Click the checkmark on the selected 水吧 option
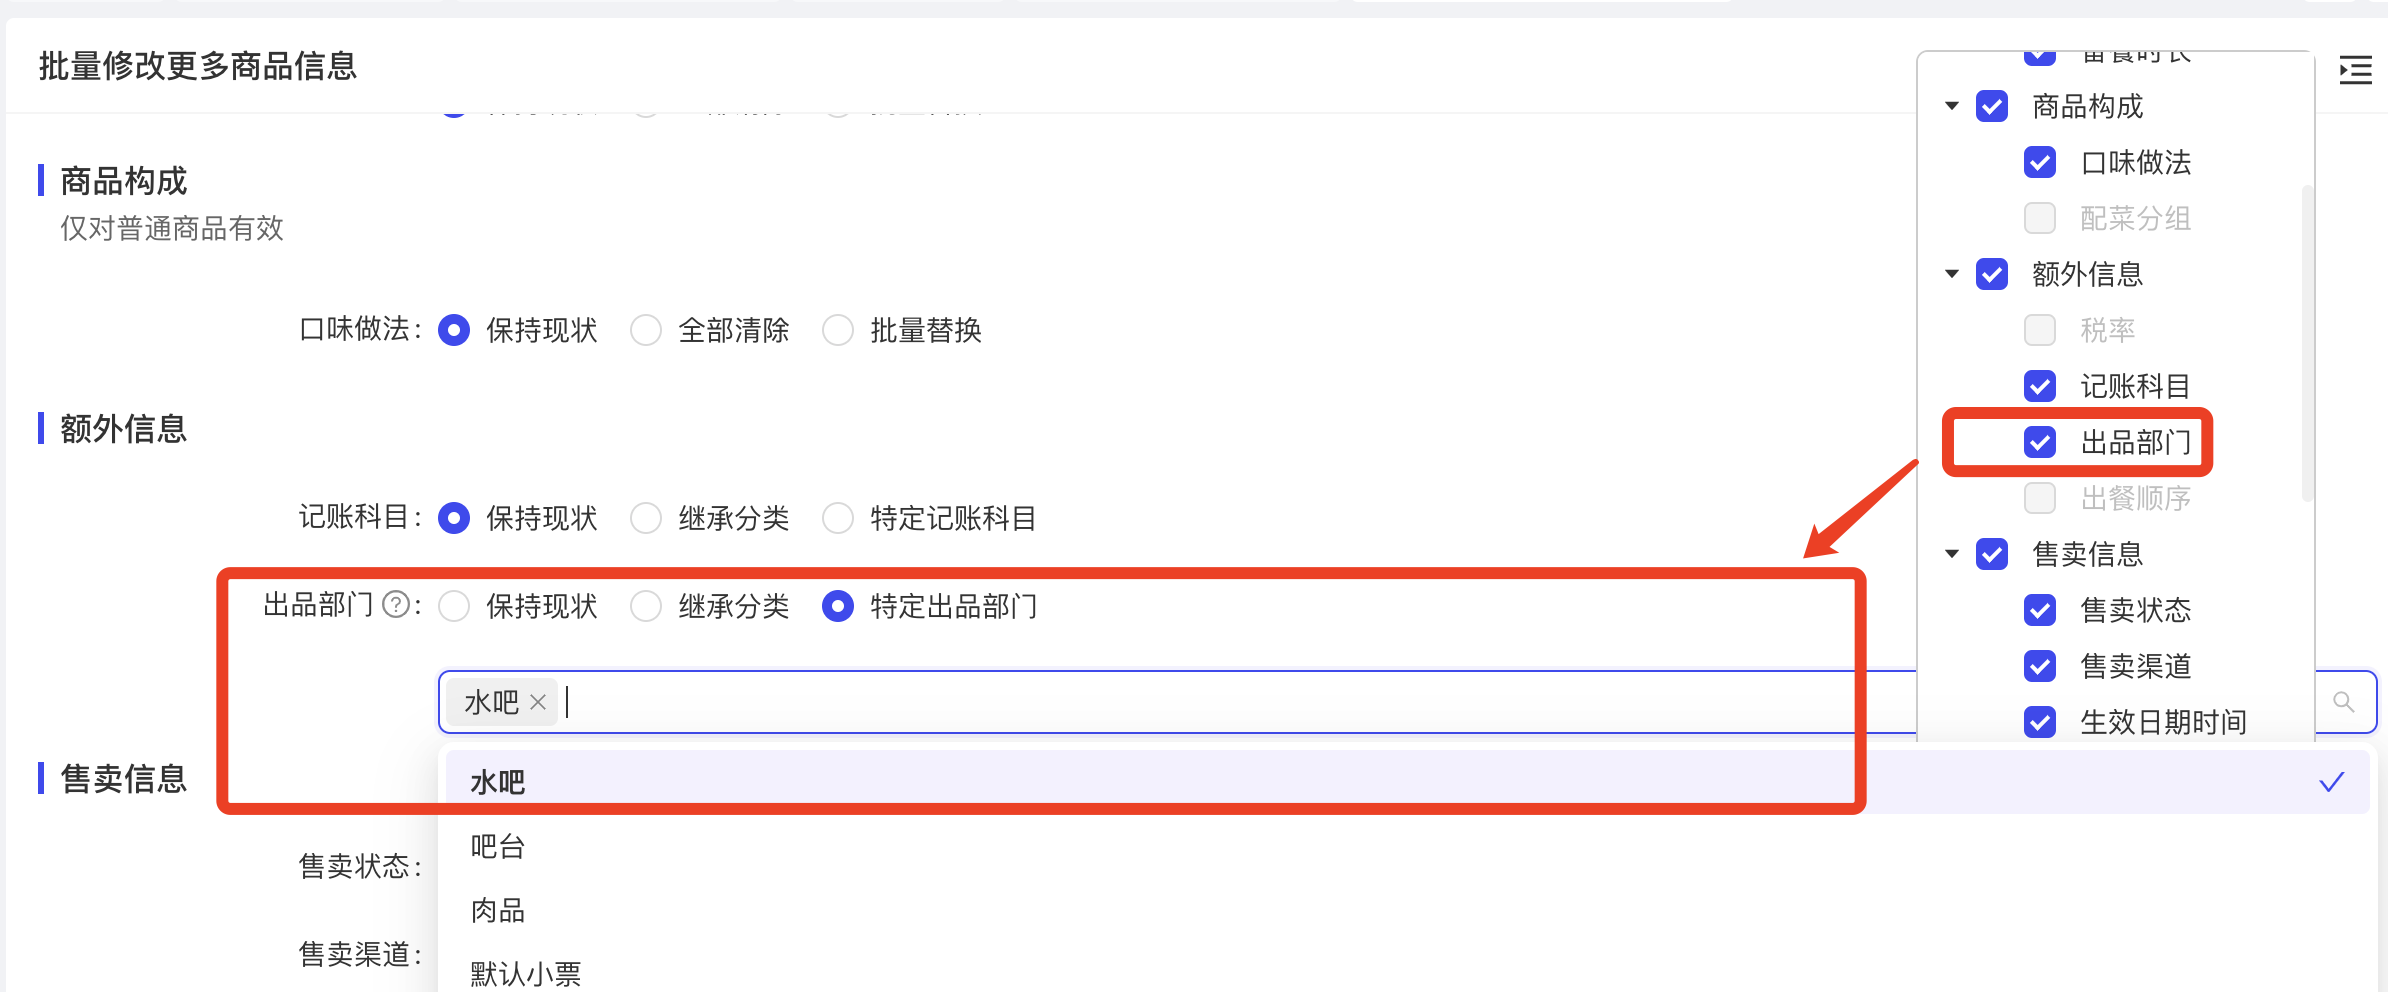The image size is (2388, 992). [x=2331, y=782]
